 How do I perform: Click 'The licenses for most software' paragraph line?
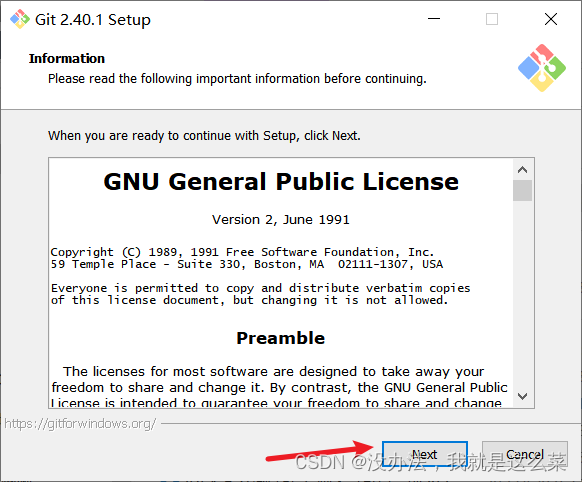click(x=274, y=371)
